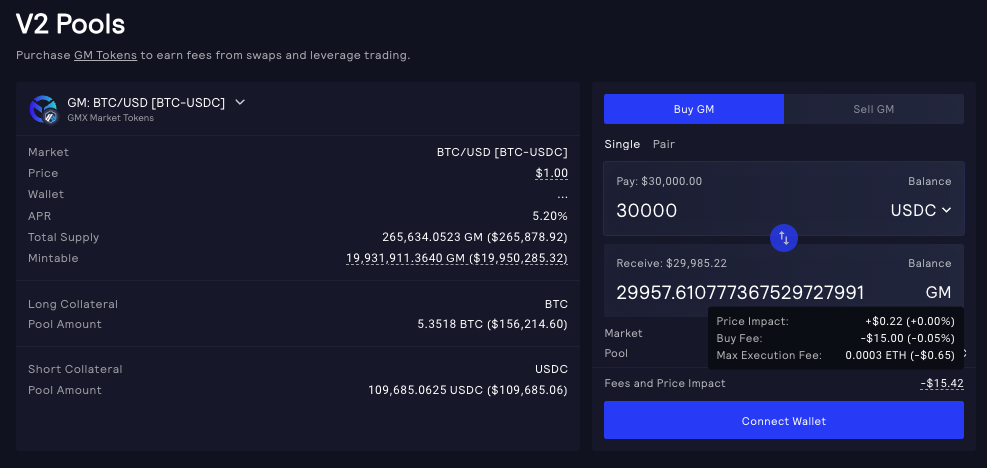
Task: Expand the GM: BTC/USD market selector chevron
Action: 240,102
